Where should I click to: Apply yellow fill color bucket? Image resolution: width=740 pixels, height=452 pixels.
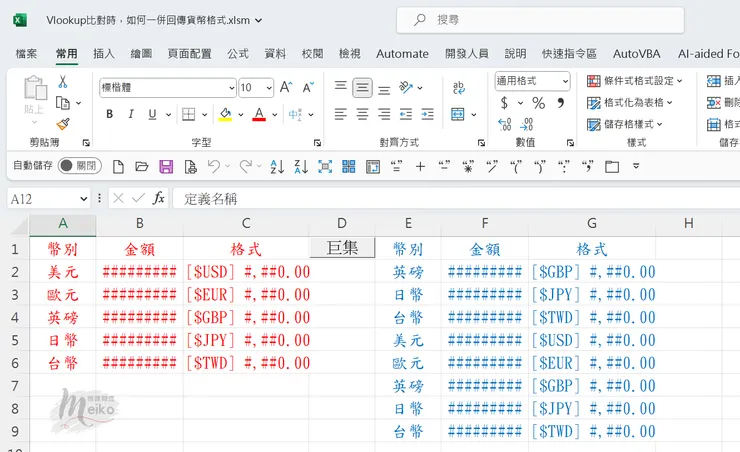click(225, 114)
